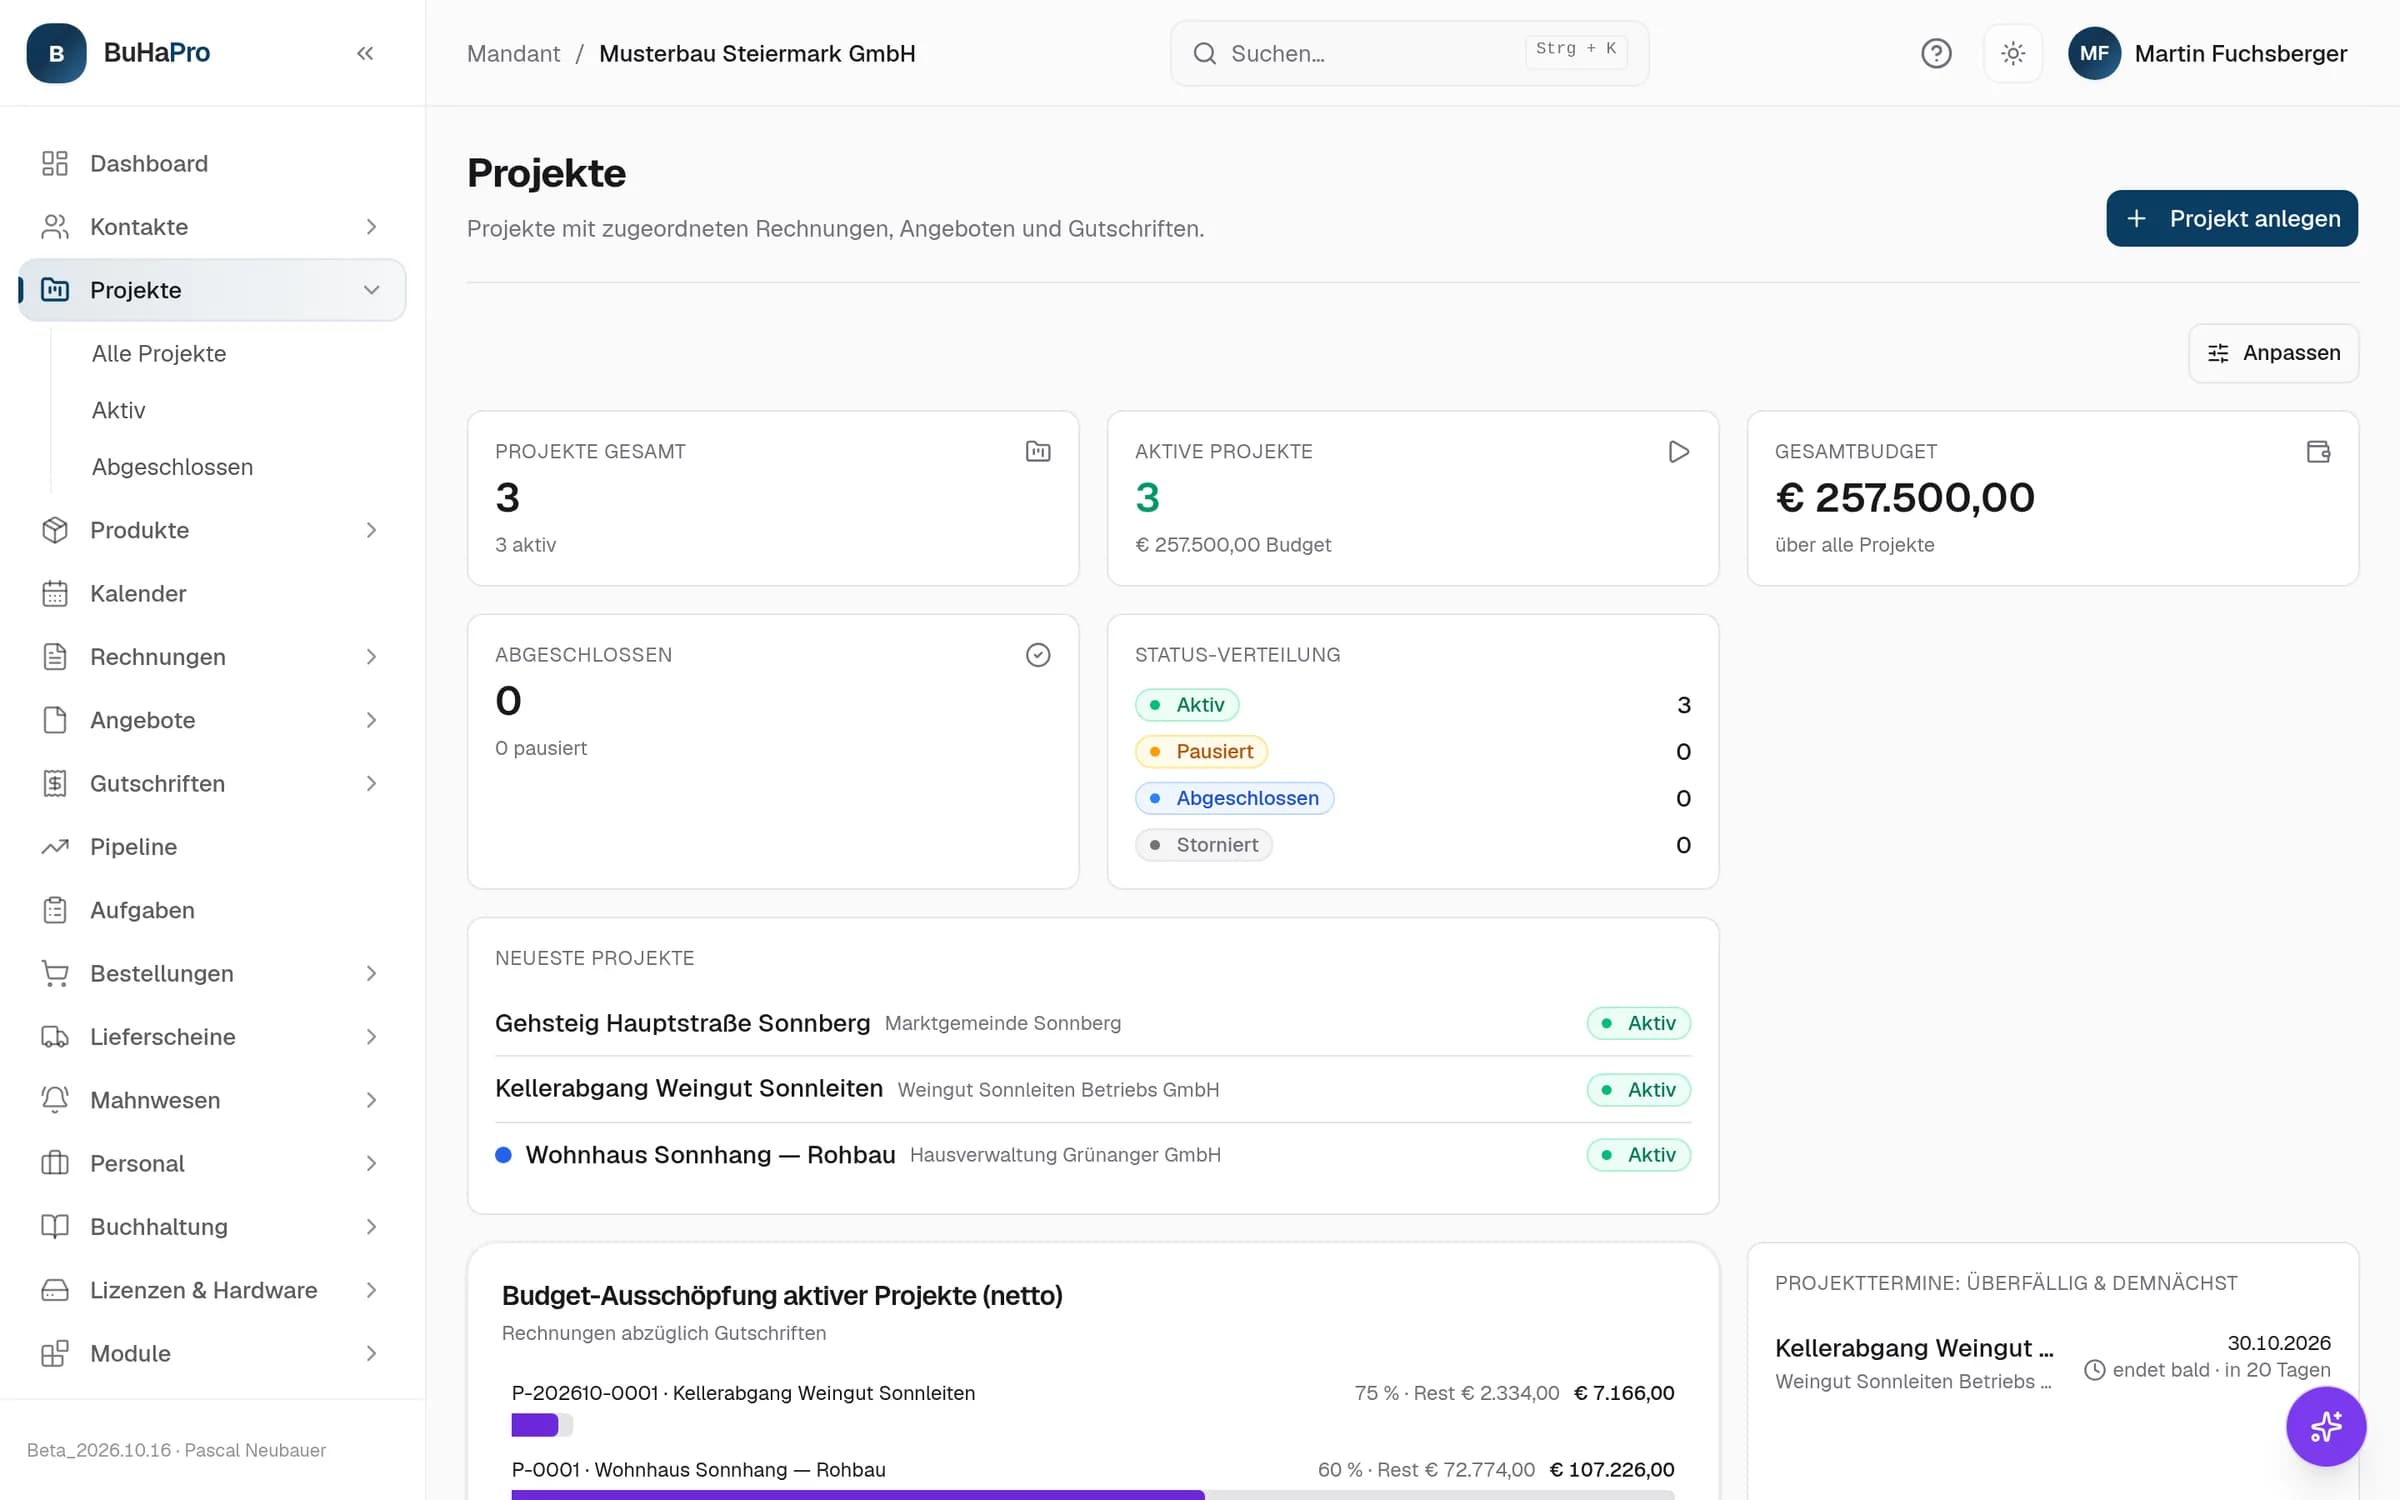This screenshot has width=2400, height=1500.
Task: Open the purple AI assistant sparkle button
Action: pyautogui.click(x=2326, y=1426)
